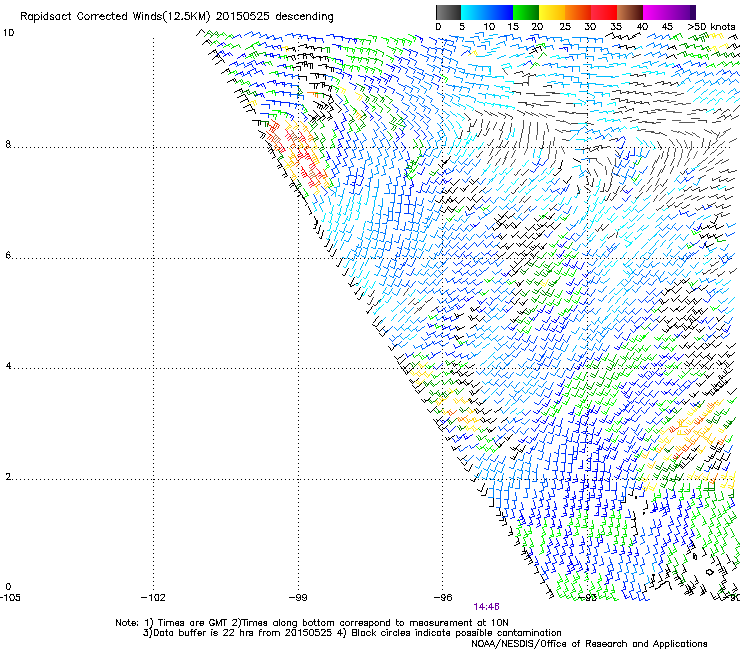Click the longitude axis label '-99'
The height and width of the screenshot is (650, 740).
tap(298, 598)
